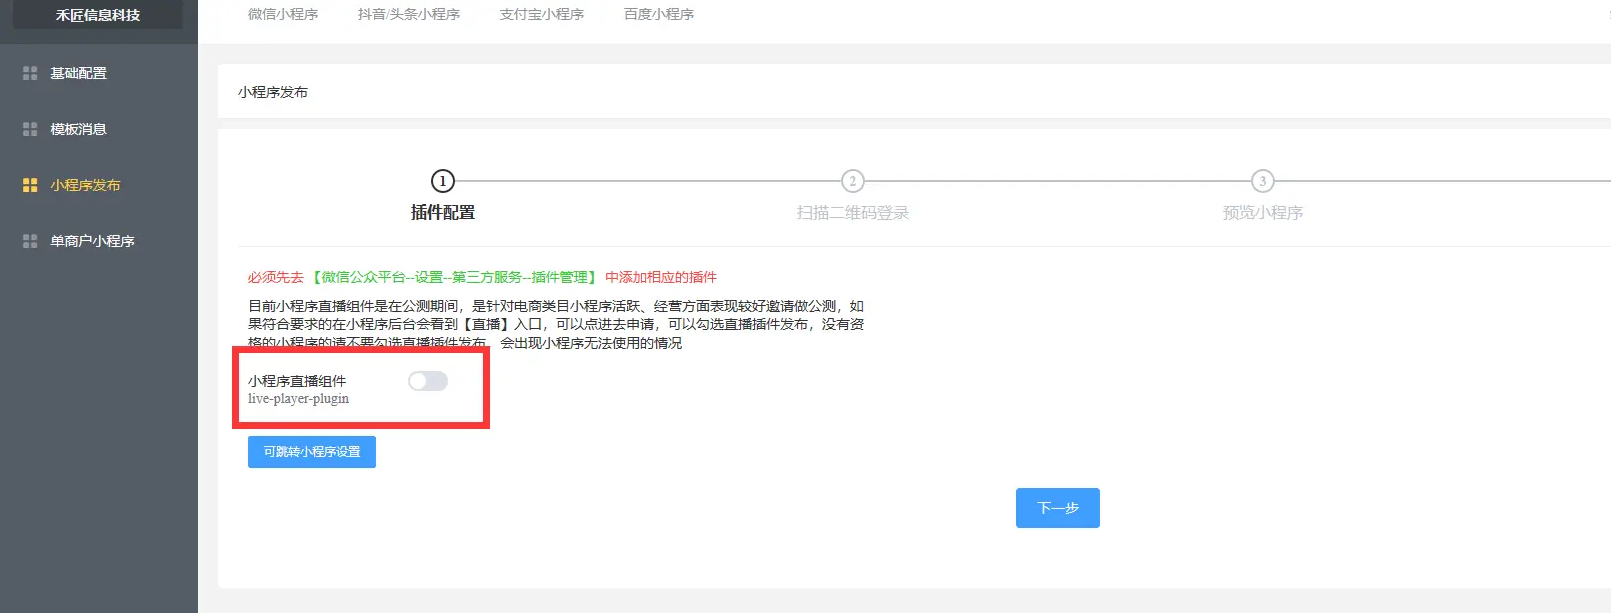This screenshot has height=613, width=1611.
Task: Open the 抖音/头条小程序 tab
Action: (409, 14)
